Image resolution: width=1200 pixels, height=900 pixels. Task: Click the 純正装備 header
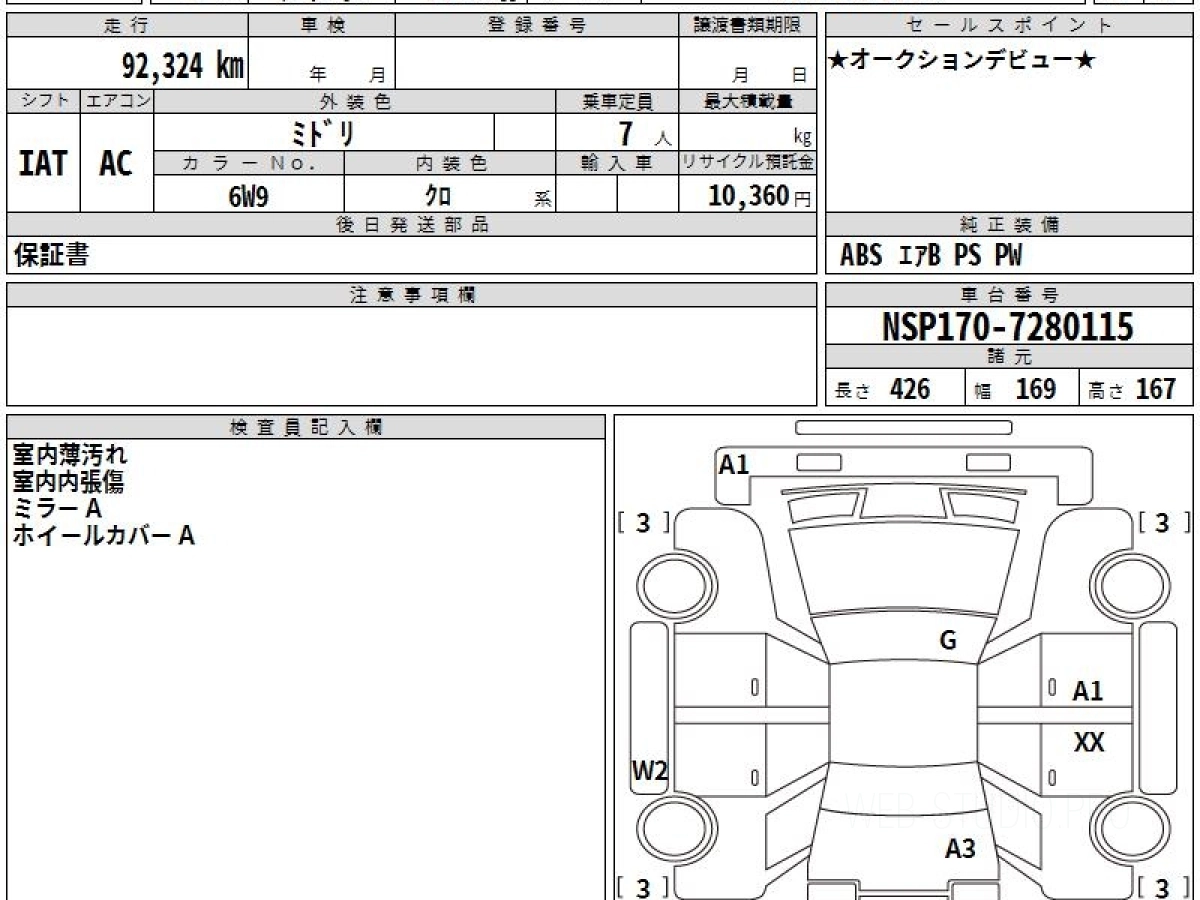(1010, 225)
